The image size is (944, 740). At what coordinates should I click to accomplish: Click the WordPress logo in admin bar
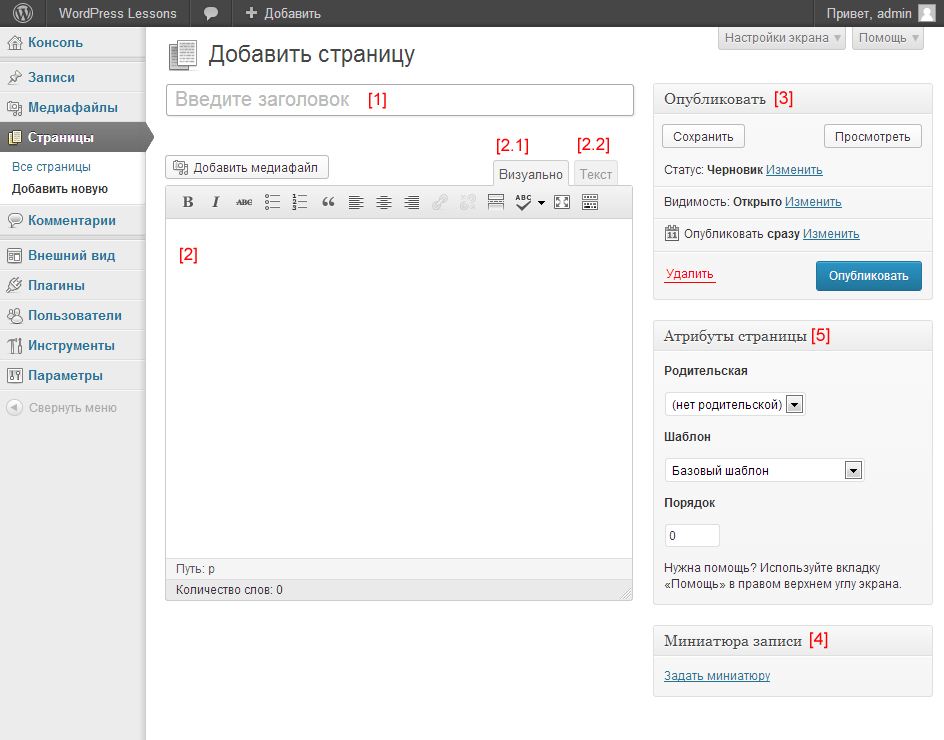click(x=23, y=13)
